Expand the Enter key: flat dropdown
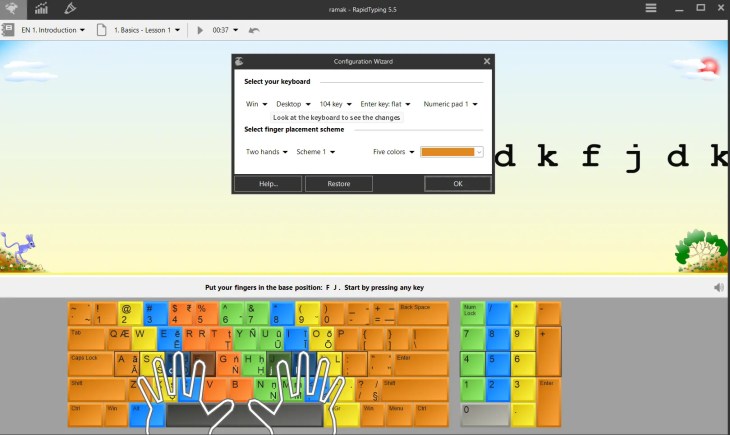Screen dimensions: 730x435 (x=385, y=104)
